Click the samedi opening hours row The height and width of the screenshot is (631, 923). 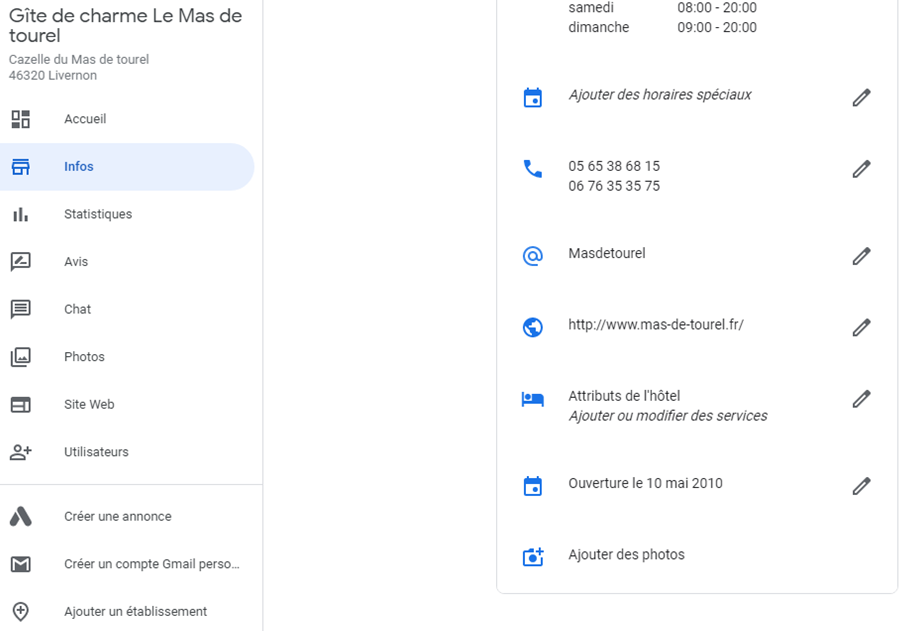click(x=662, y=8)
